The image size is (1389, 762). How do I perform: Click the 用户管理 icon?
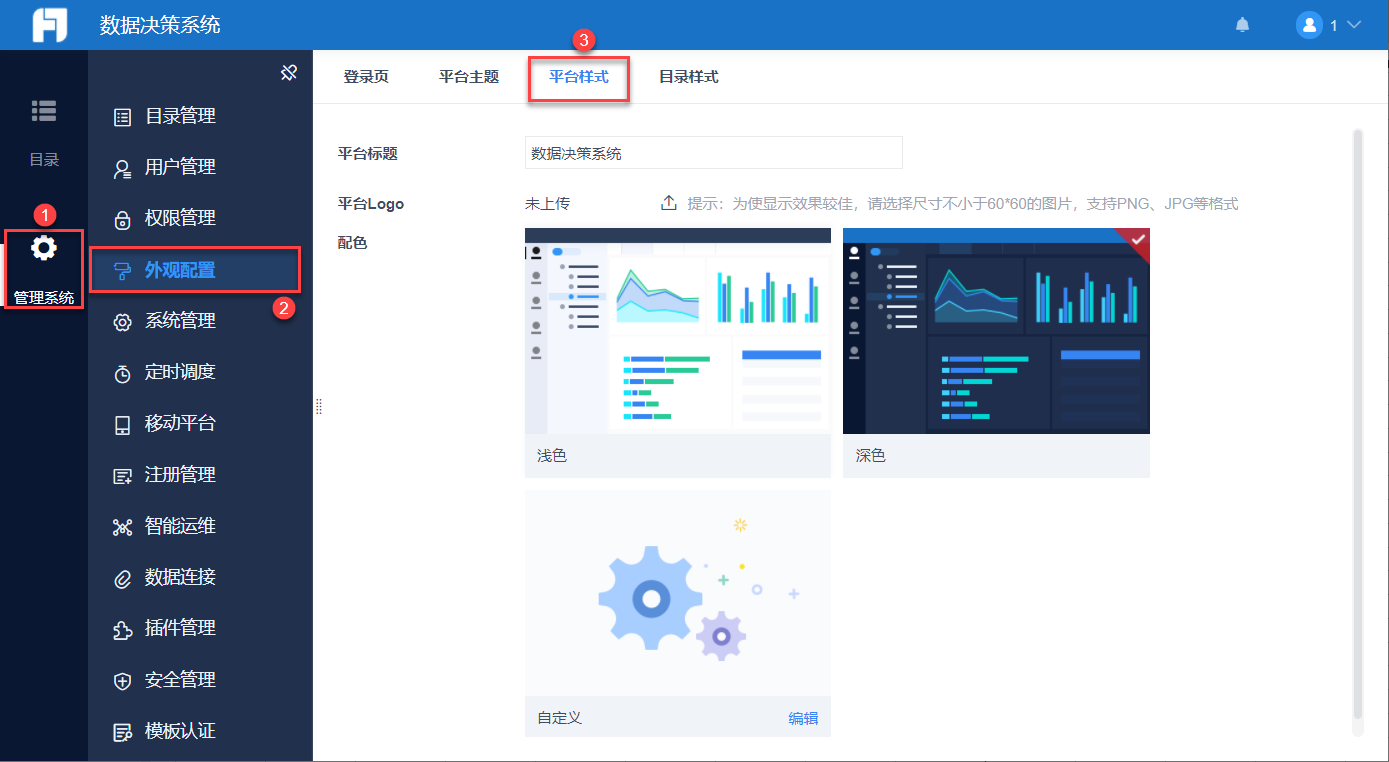pos(122,168)
